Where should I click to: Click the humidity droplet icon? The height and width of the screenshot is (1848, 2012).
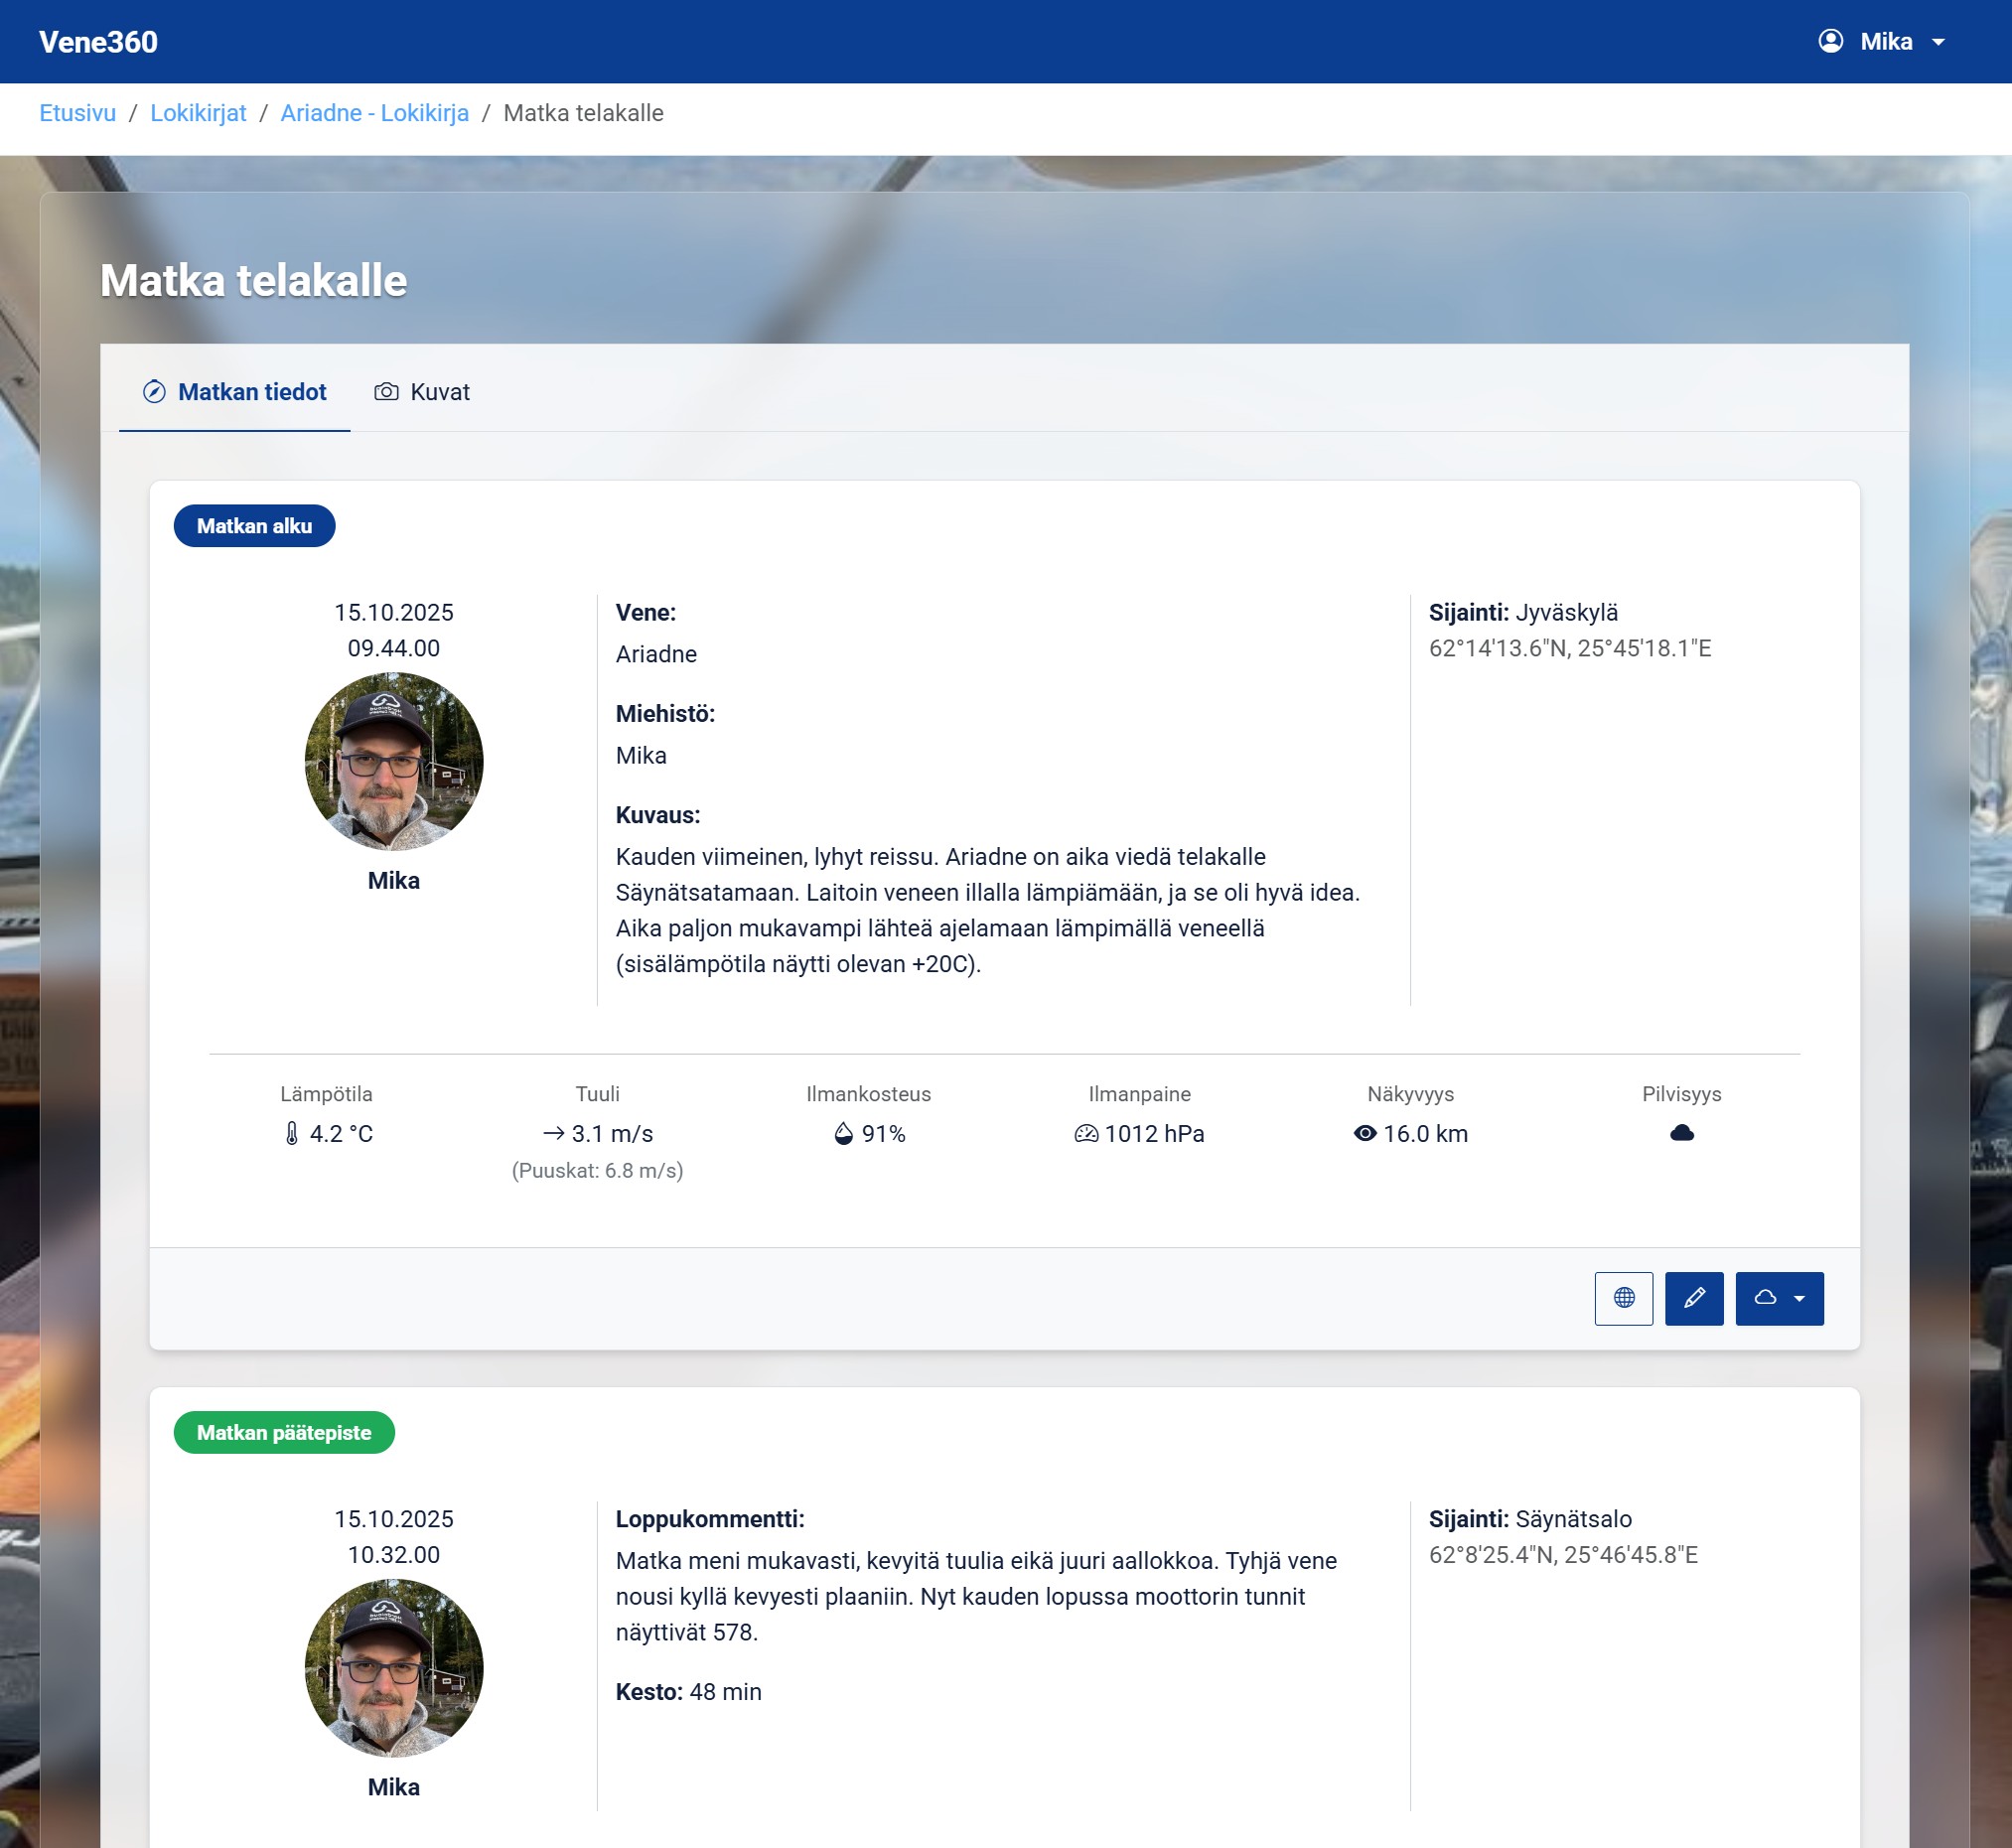[x=843, y=1133]
